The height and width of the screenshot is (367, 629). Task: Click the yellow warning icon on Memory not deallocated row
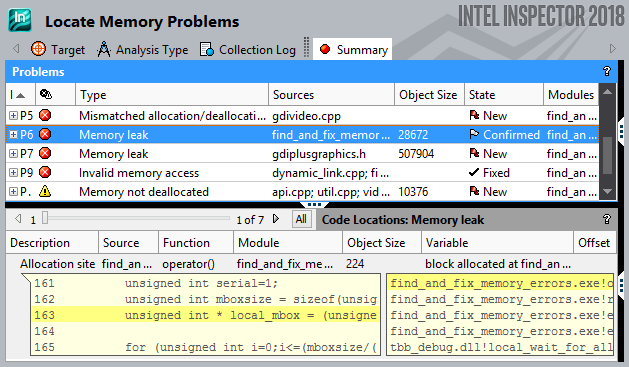tap(45, 192)
